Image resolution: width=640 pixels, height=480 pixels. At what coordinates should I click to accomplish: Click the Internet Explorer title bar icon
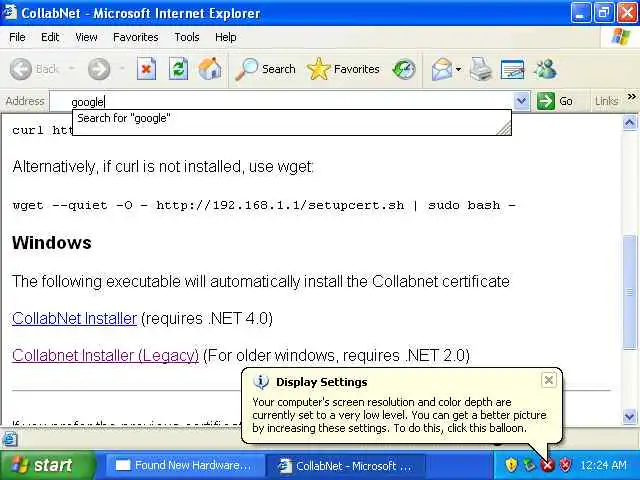point(10,12)
